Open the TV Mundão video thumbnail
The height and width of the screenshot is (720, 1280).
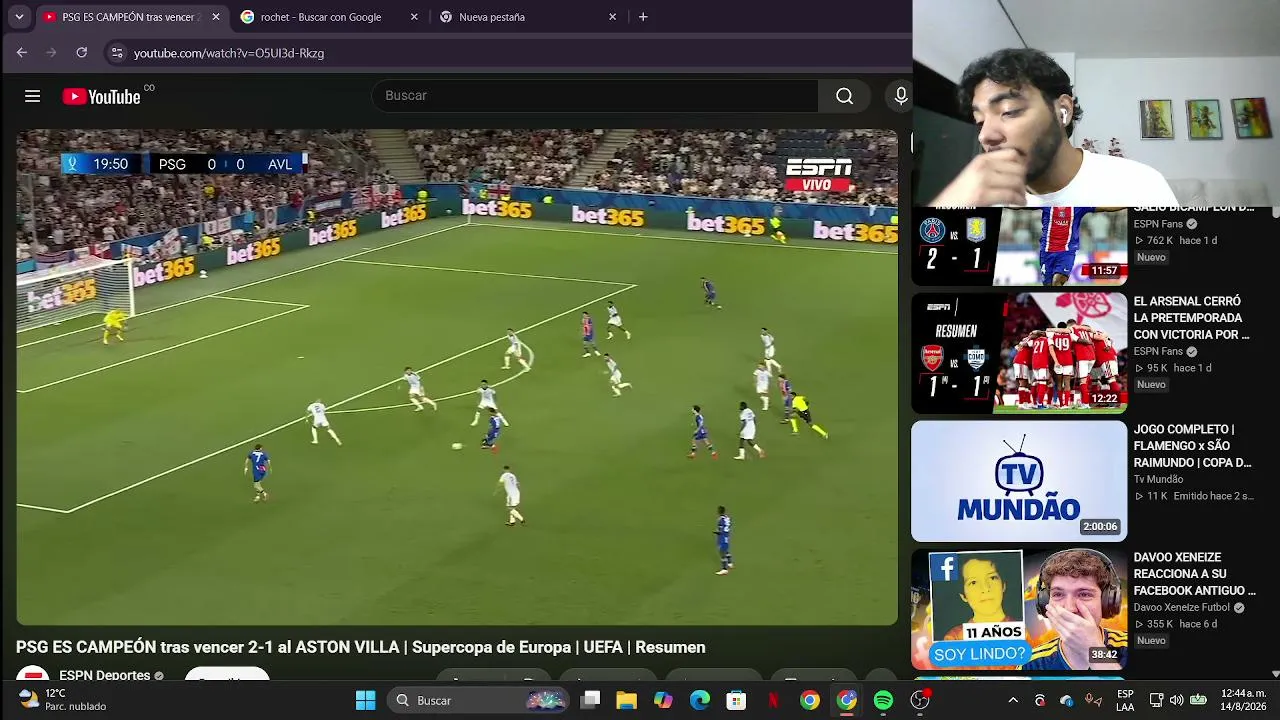(x=1019, y=481)
